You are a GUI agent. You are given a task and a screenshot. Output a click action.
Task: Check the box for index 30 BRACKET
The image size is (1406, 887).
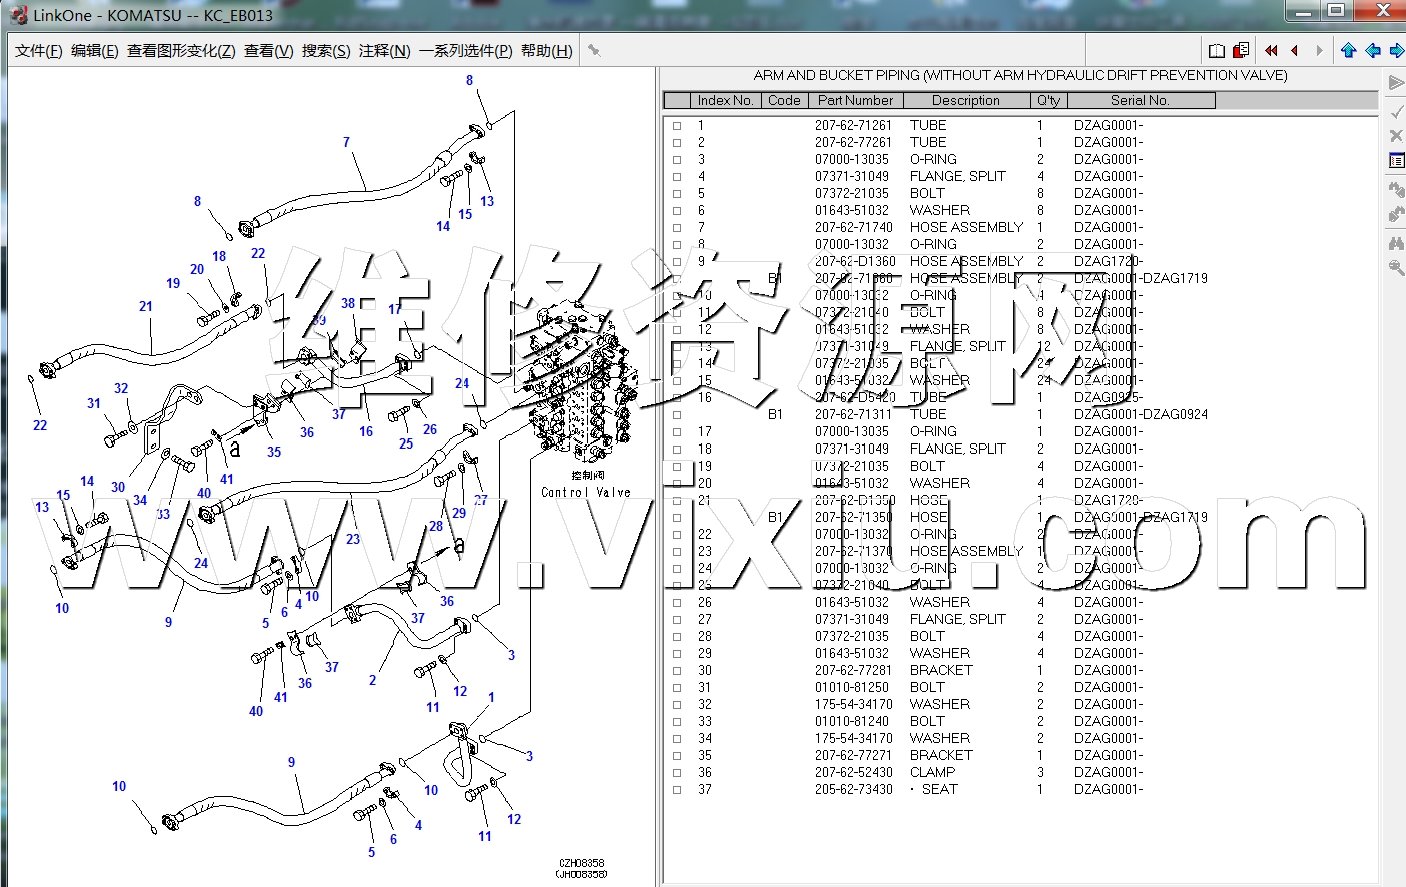click(x=677, y=671)
